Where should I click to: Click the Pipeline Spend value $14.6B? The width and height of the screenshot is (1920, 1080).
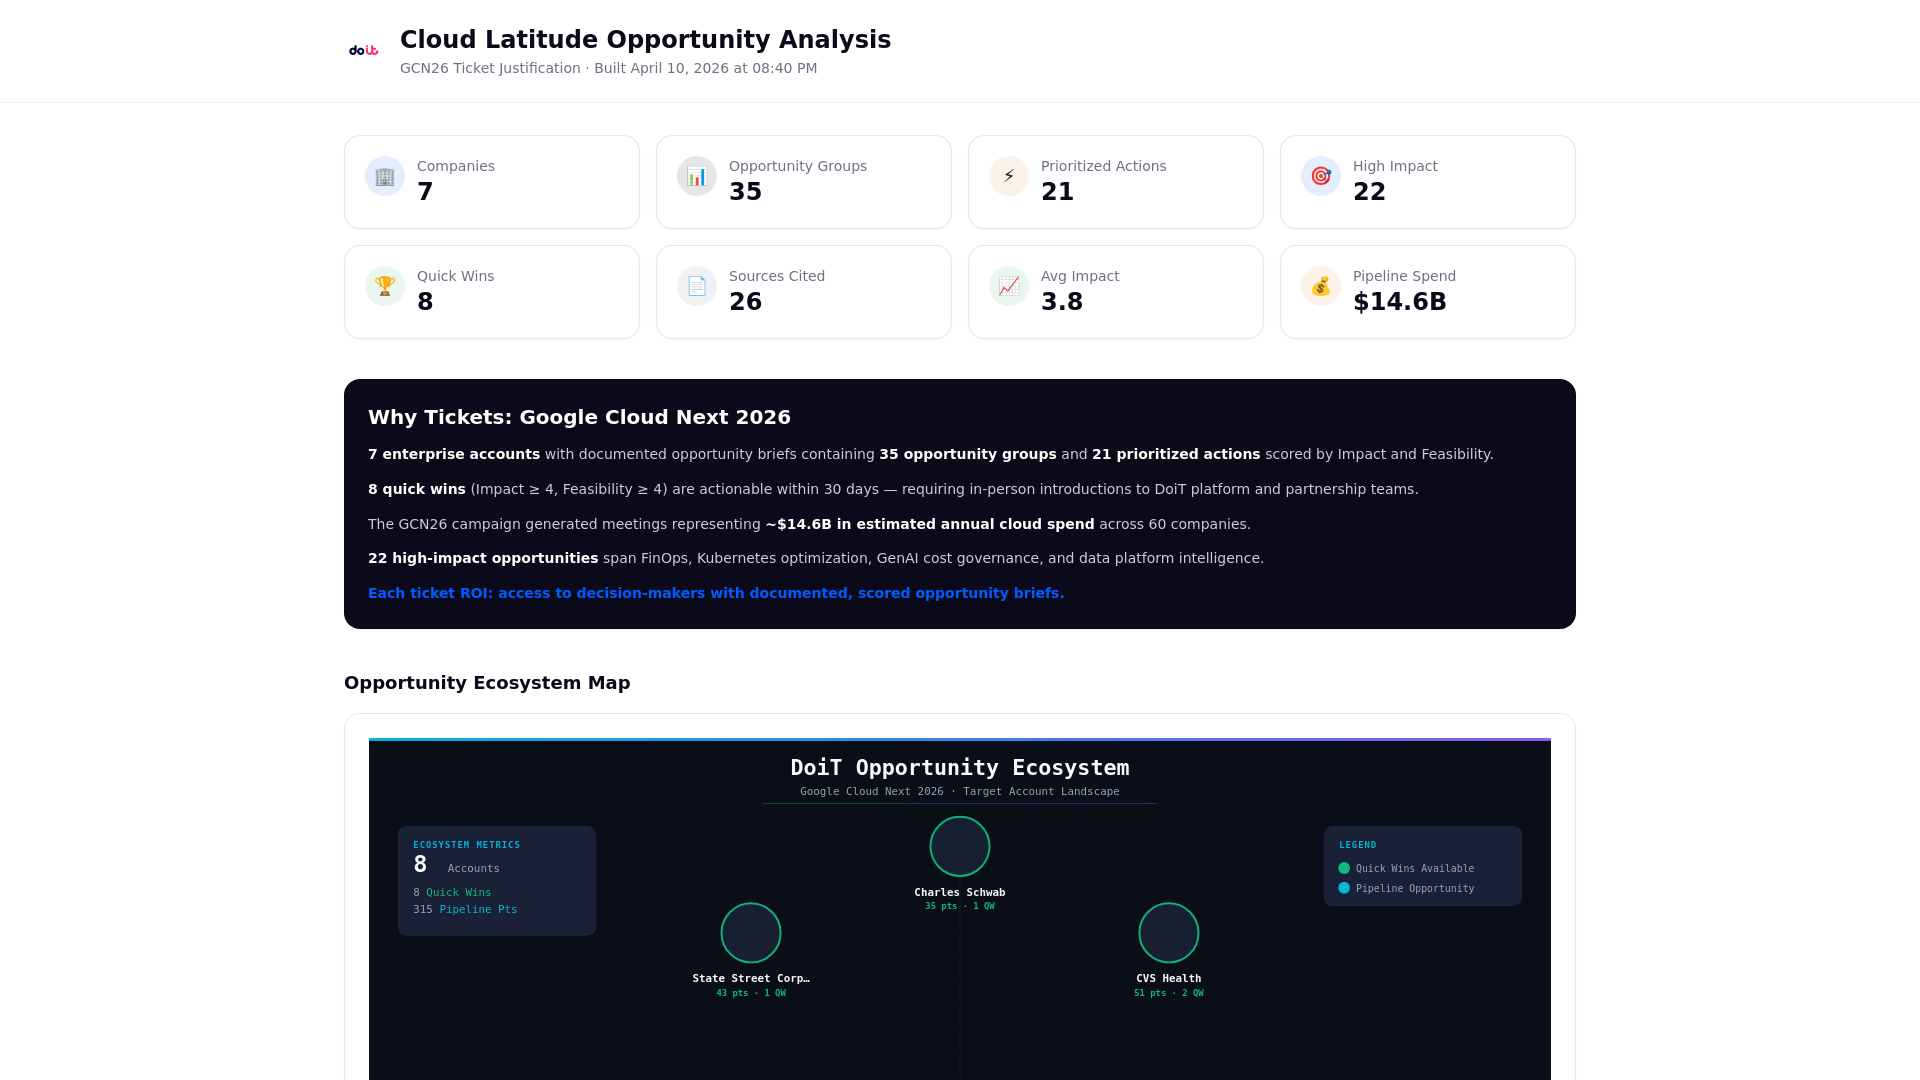1399,302
